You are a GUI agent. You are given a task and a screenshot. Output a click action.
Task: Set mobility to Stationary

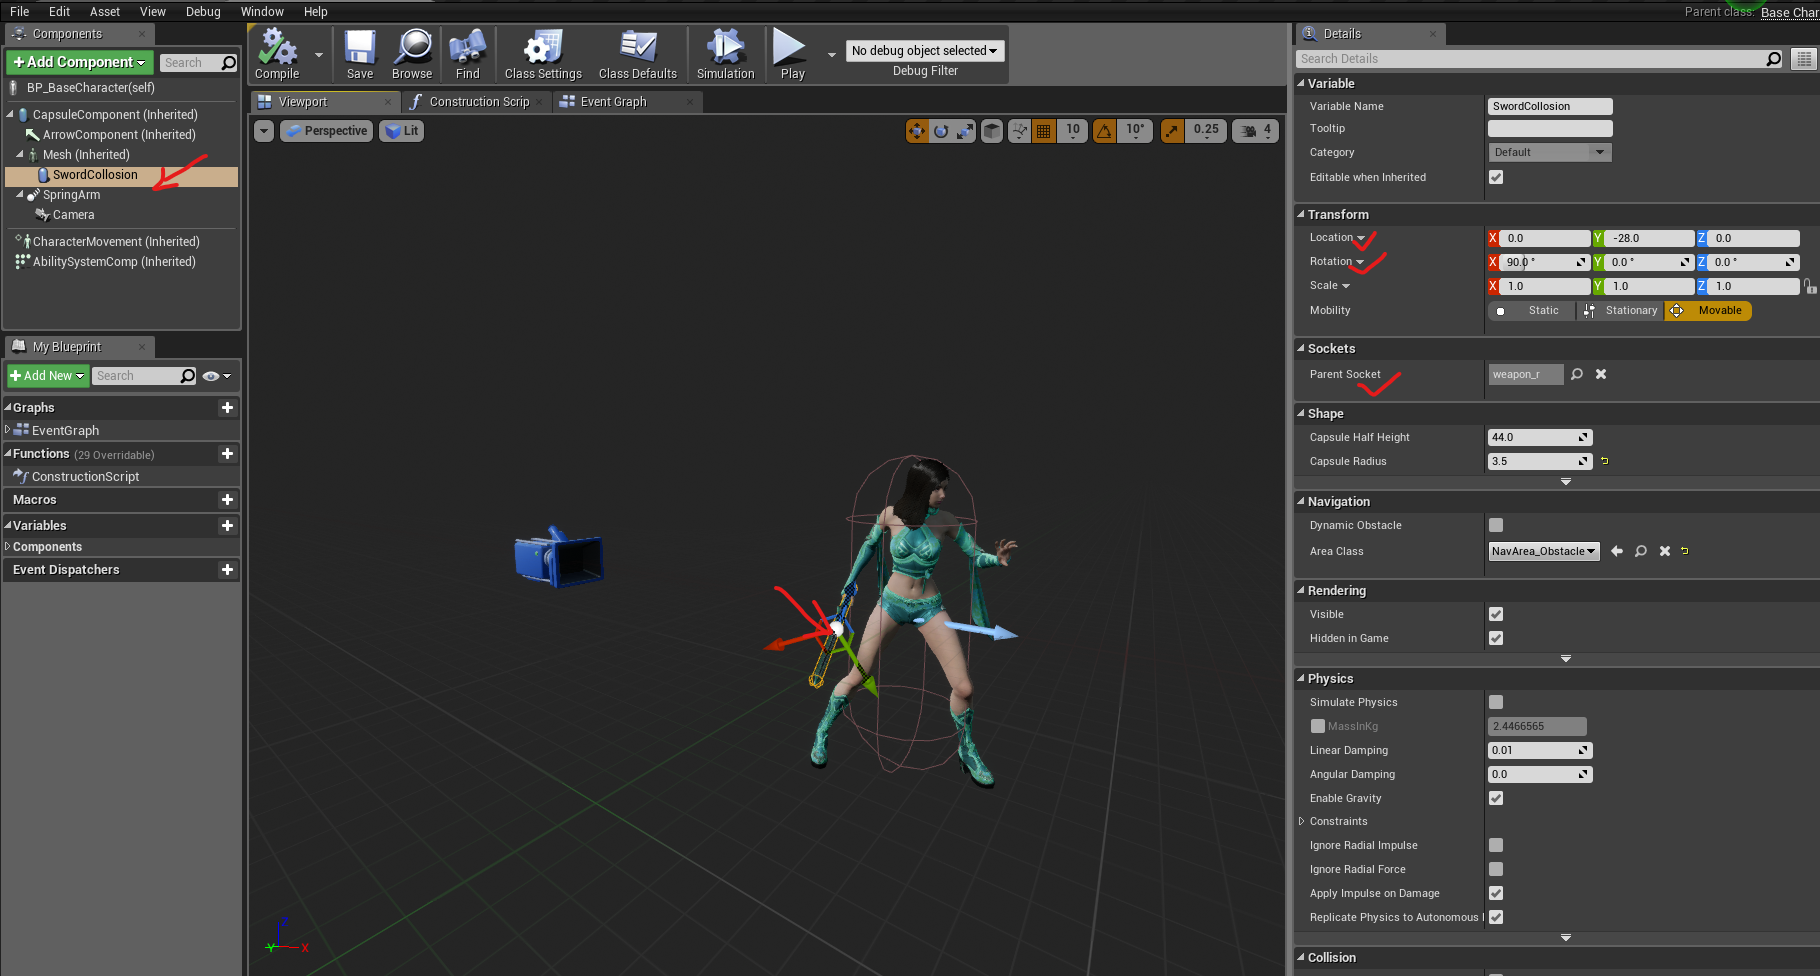(x=1620, y=311)
